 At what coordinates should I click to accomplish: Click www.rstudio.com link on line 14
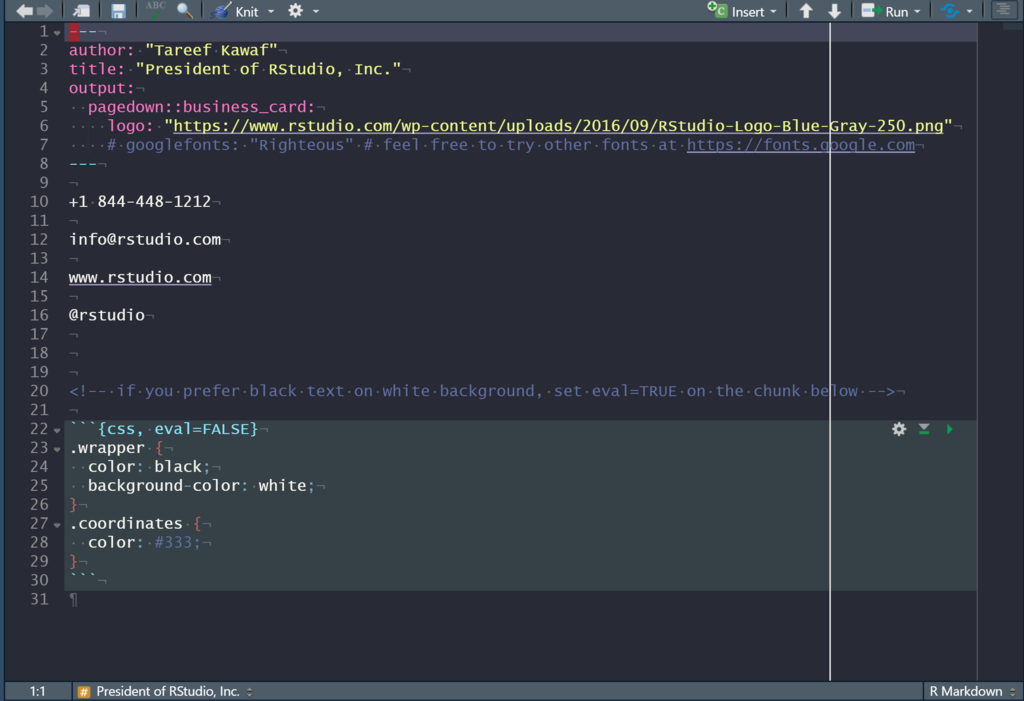point(140,278)
